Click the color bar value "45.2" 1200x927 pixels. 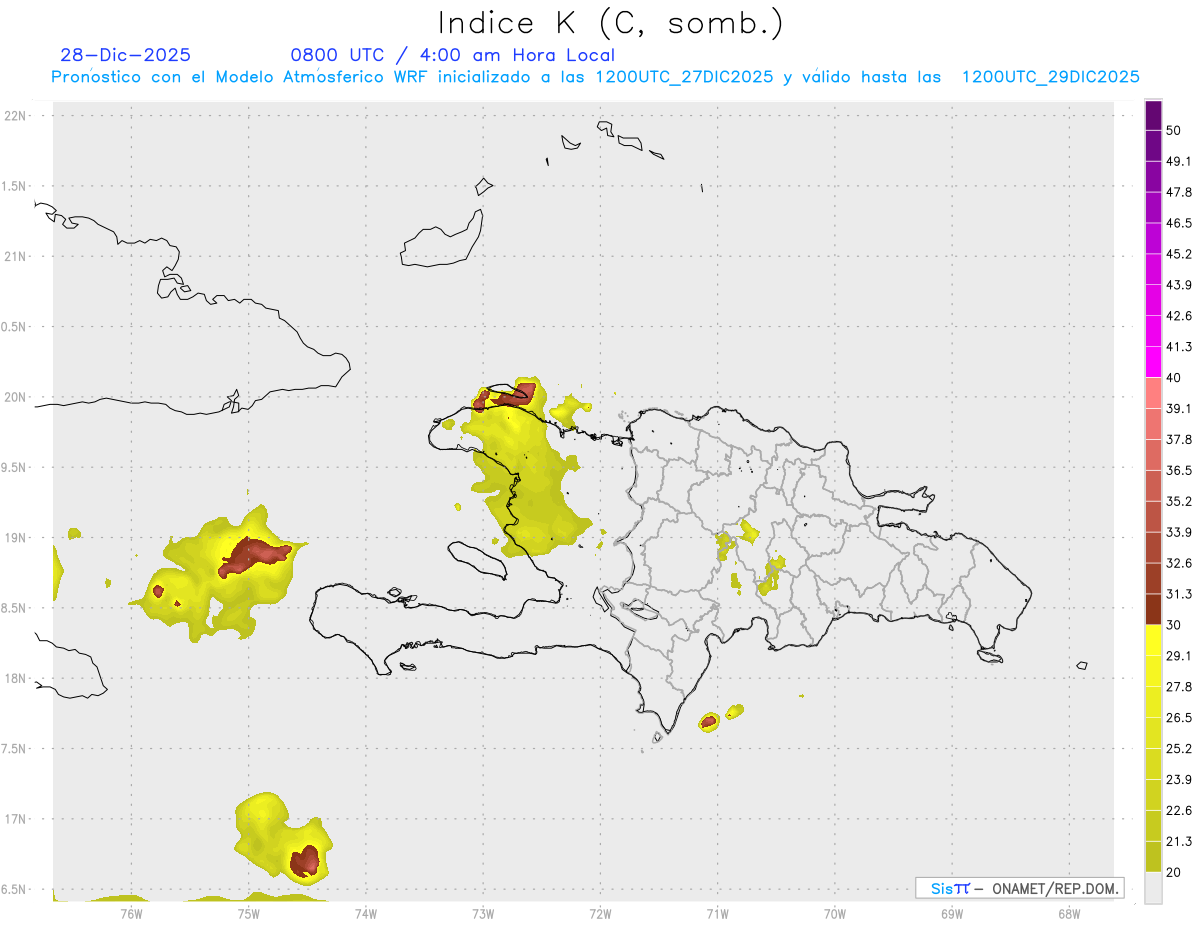click(1179, 254)
